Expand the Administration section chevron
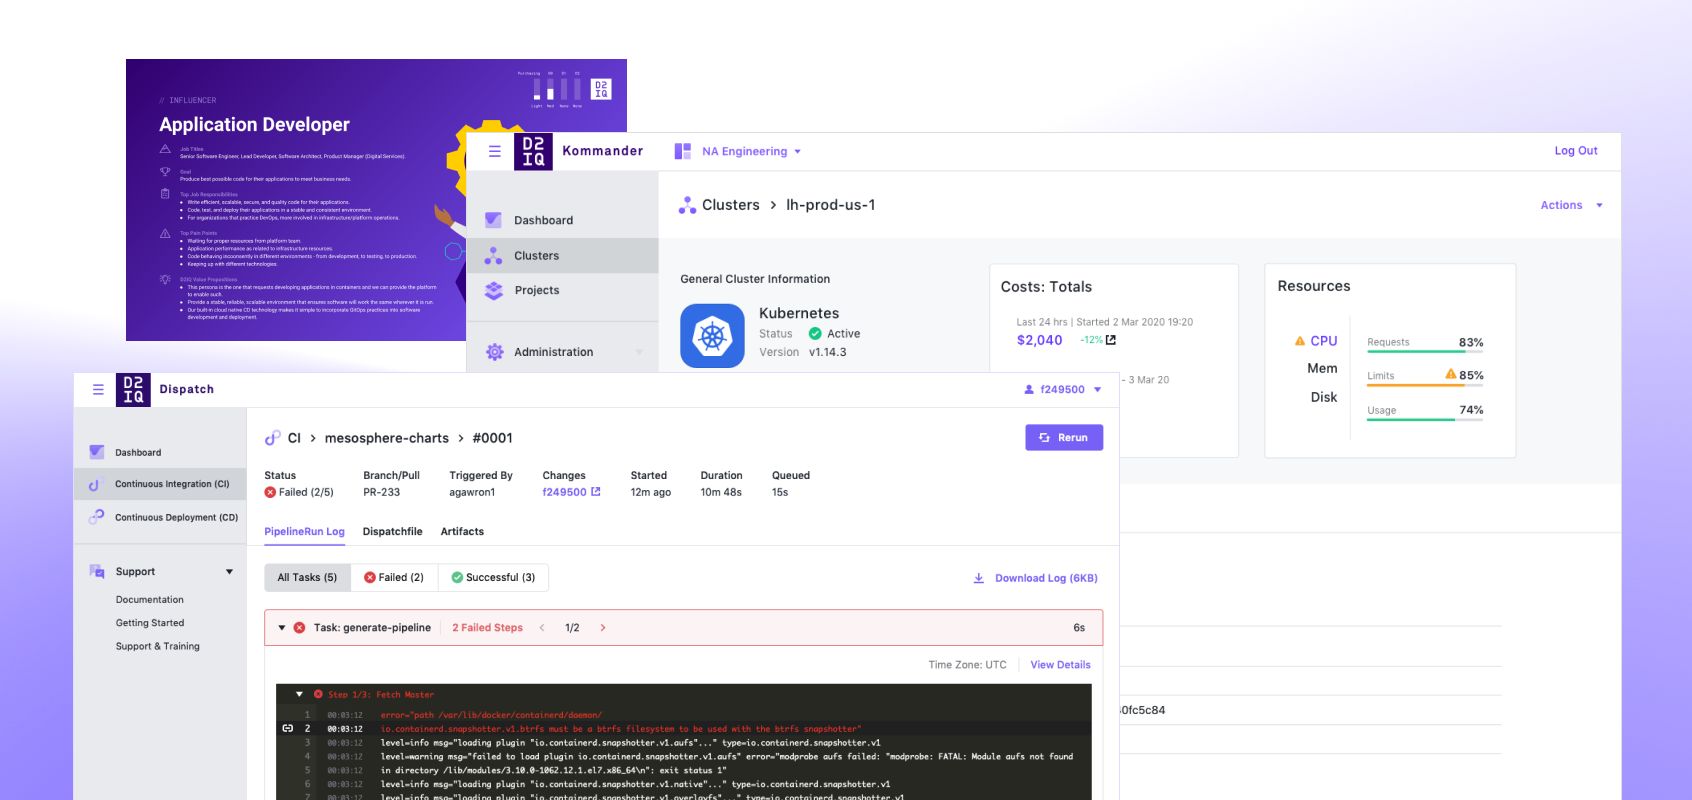This screenshot has height=800, width=1692. (x=639, y=352)
